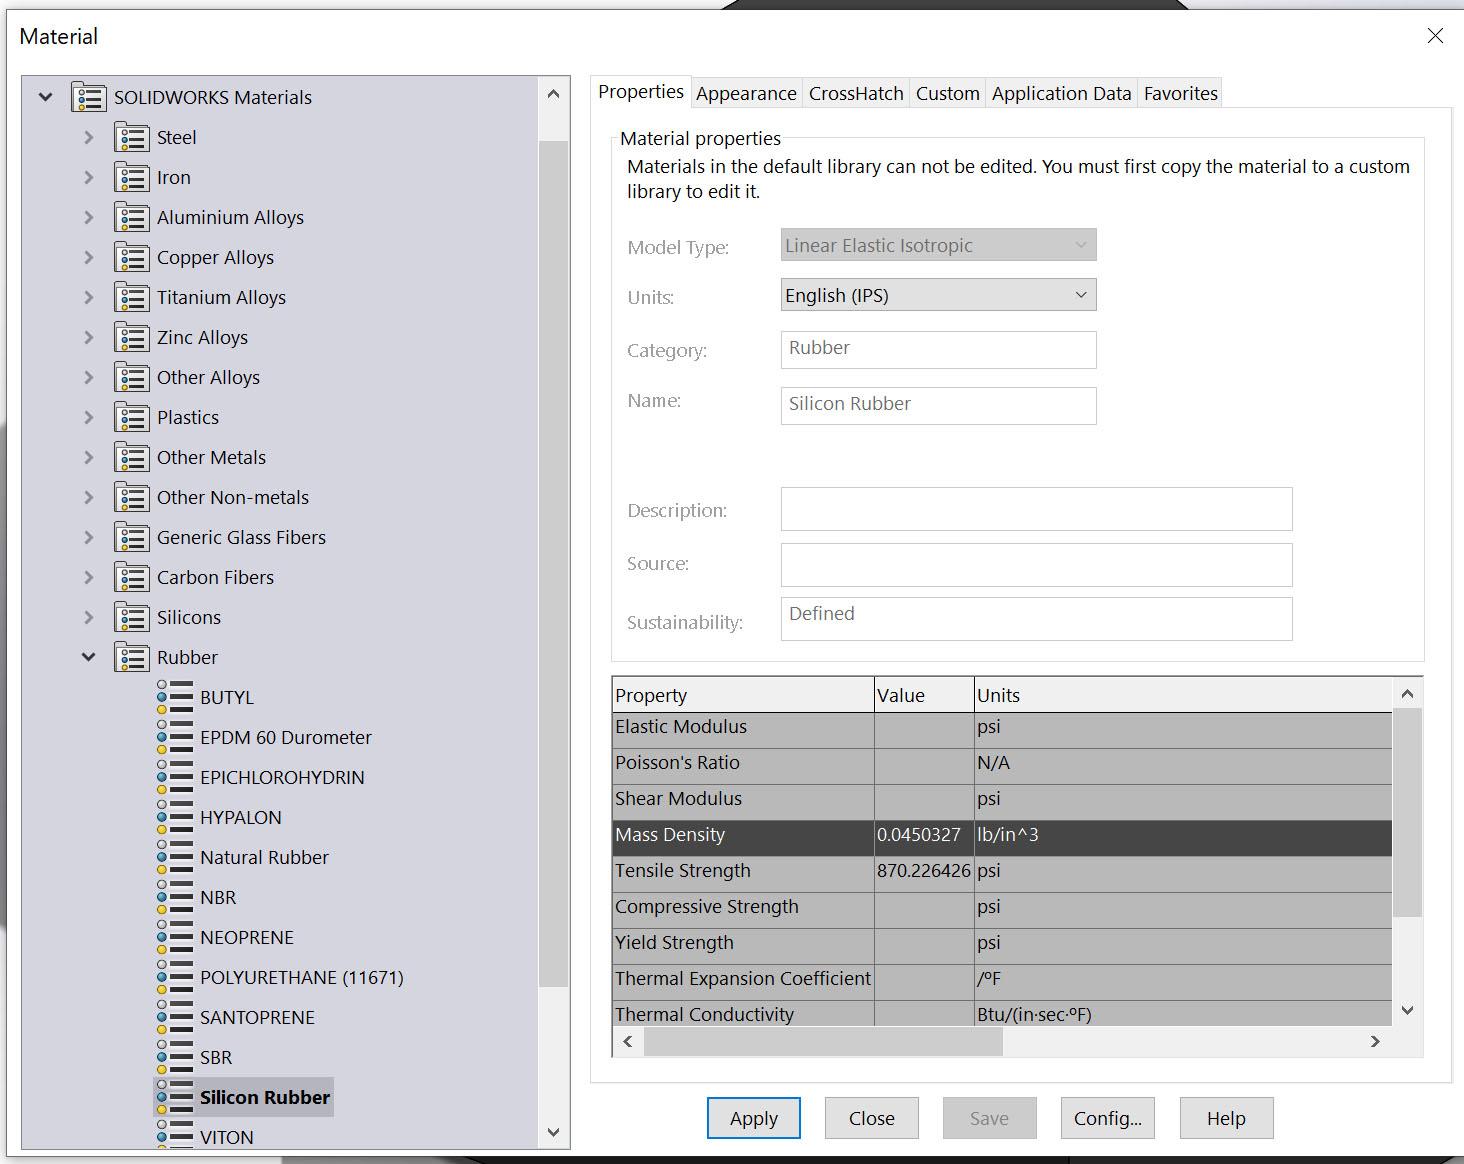Open the CrossHatch tab

tap(856, 93)
